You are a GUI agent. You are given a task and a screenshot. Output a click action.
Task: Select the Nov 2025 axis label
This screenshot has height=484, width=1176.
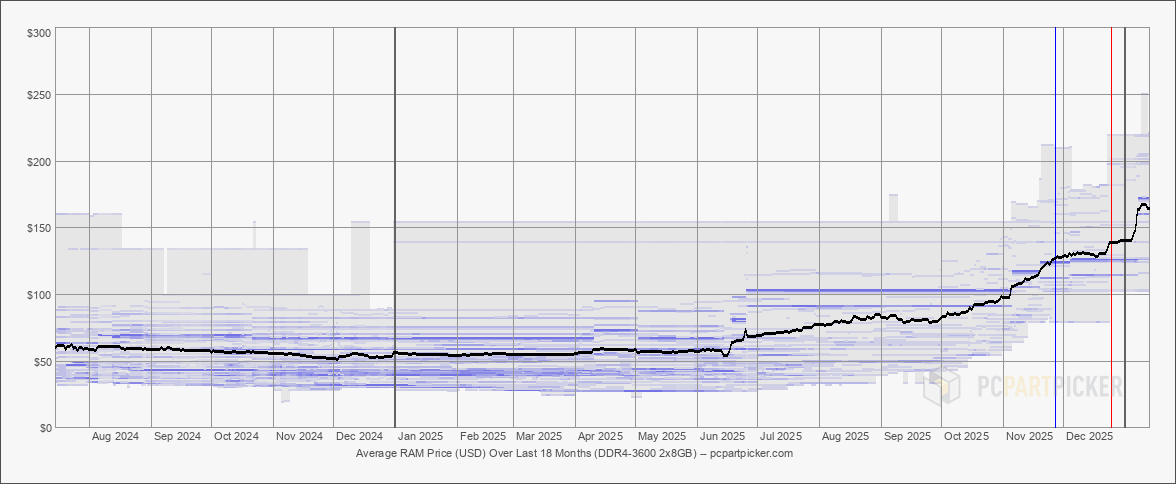click(x=1028, y=436)
